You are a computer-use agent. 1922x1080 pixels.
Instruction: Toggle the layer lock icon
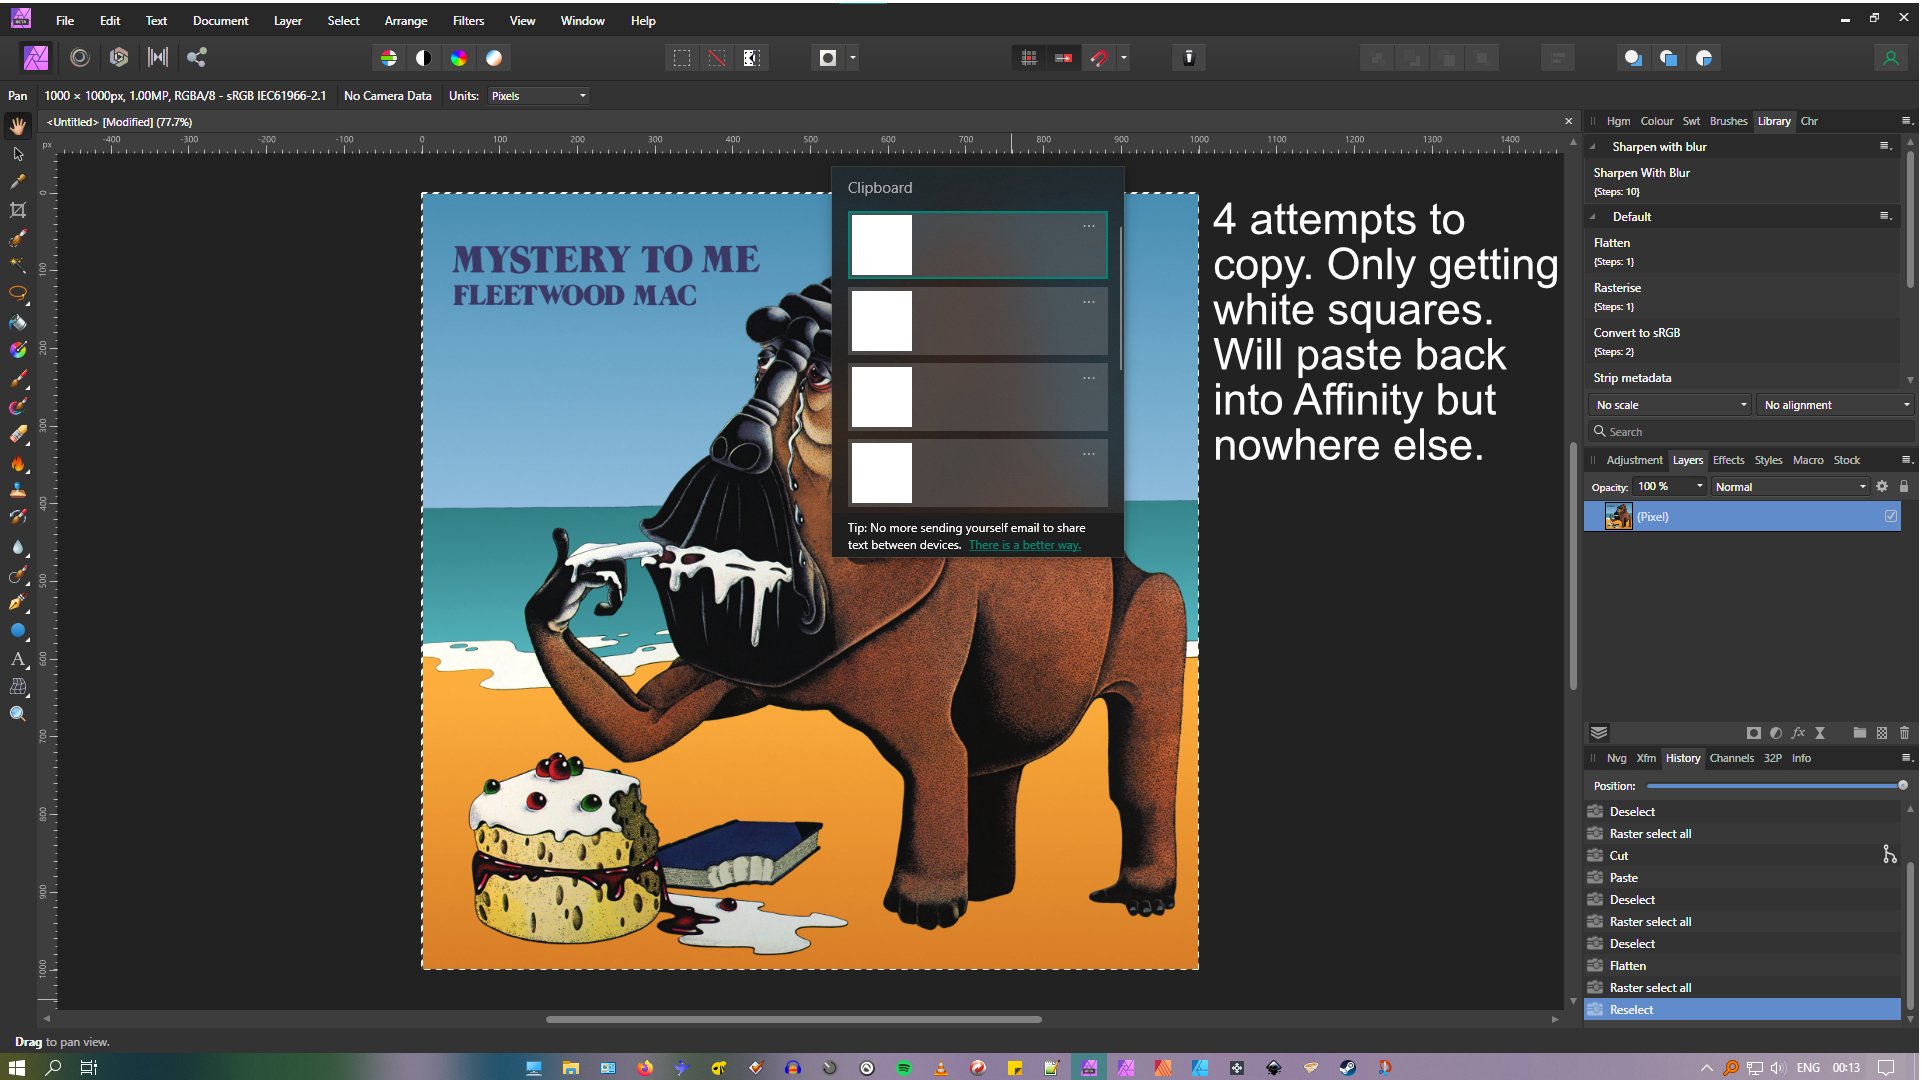pyautogui.click(x=1904, y=487)
